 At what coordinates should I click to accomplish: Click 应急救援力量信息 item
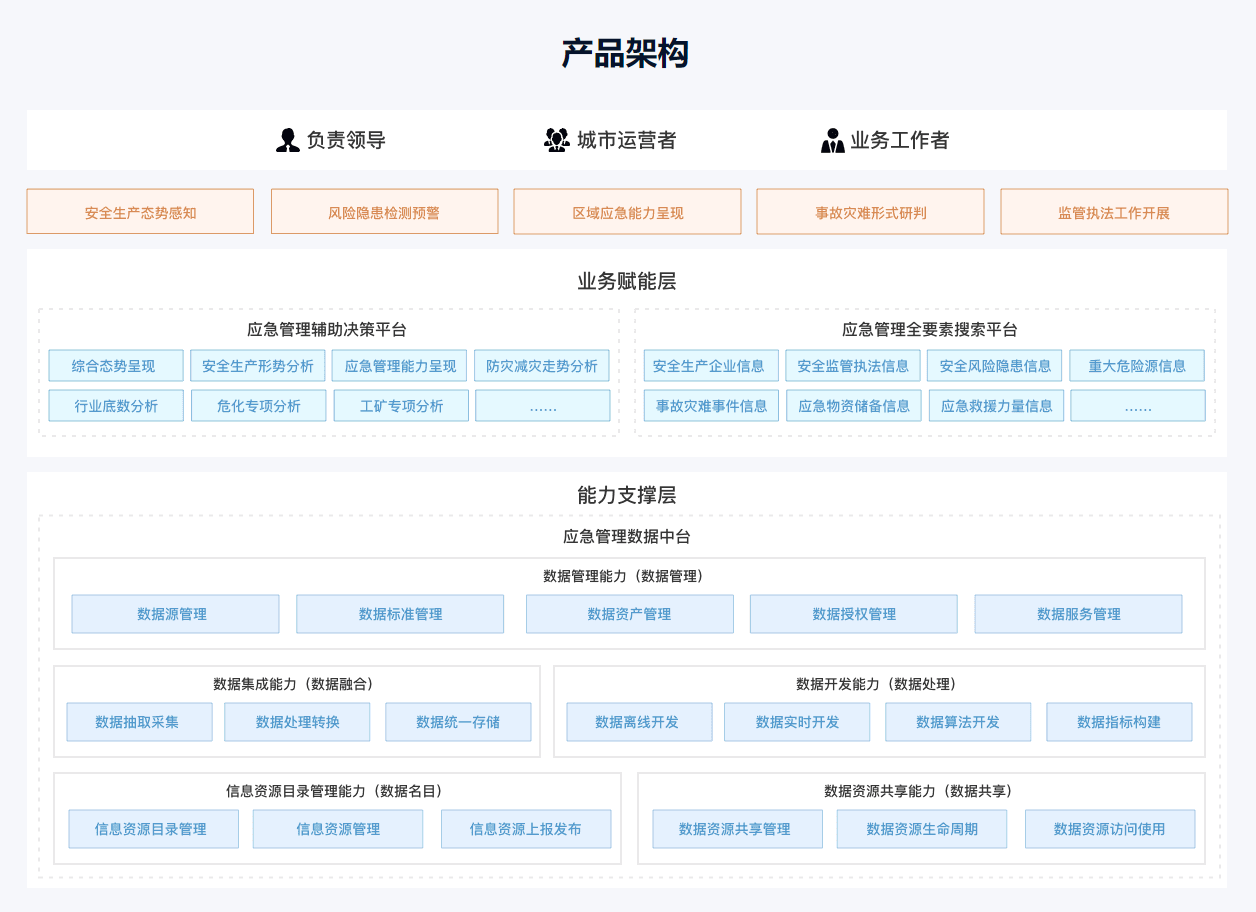pos(996,406)
